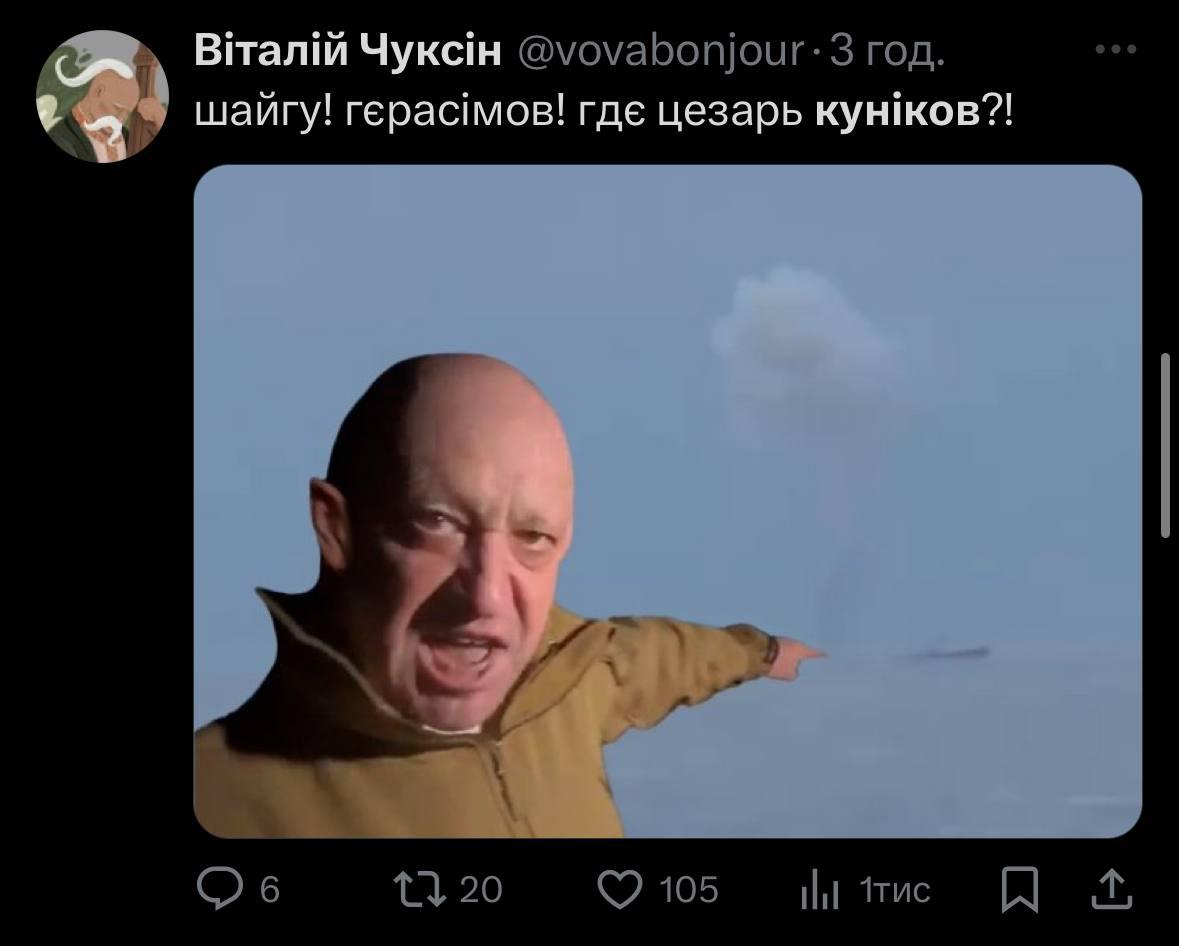The width and height of the screenshot is (1179, 946).
Task: Open the share upload icon
Action: coord(1111,888)
